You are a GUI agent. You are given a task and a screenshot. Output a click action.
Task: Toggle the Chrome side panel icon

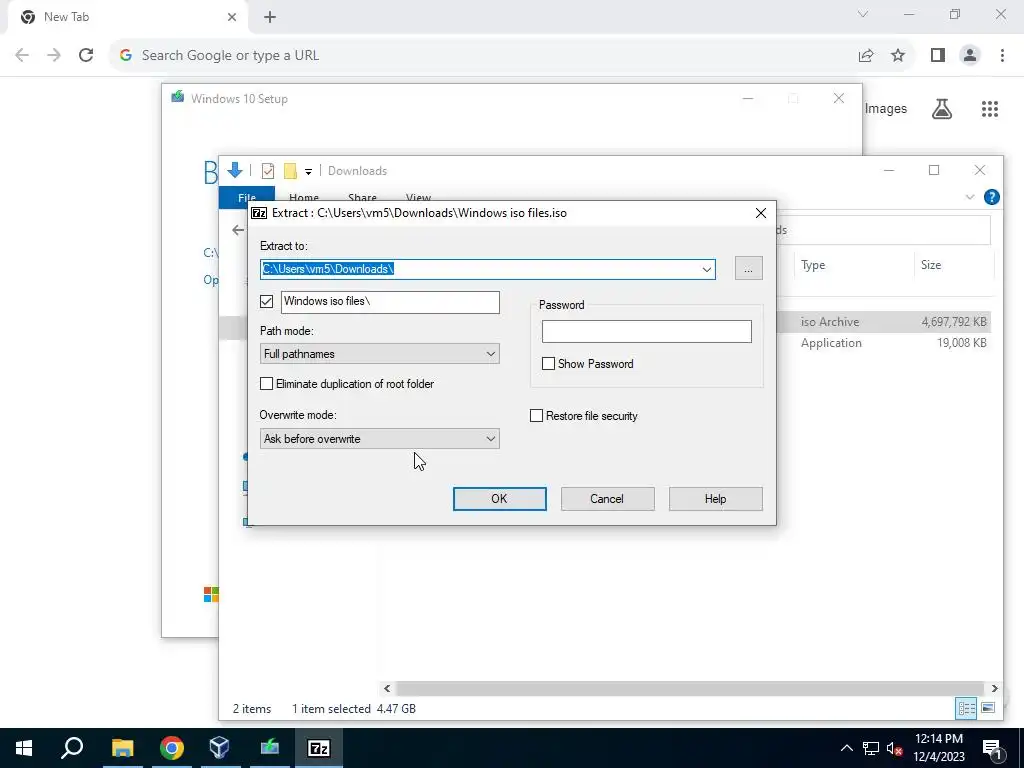(938, 56)
